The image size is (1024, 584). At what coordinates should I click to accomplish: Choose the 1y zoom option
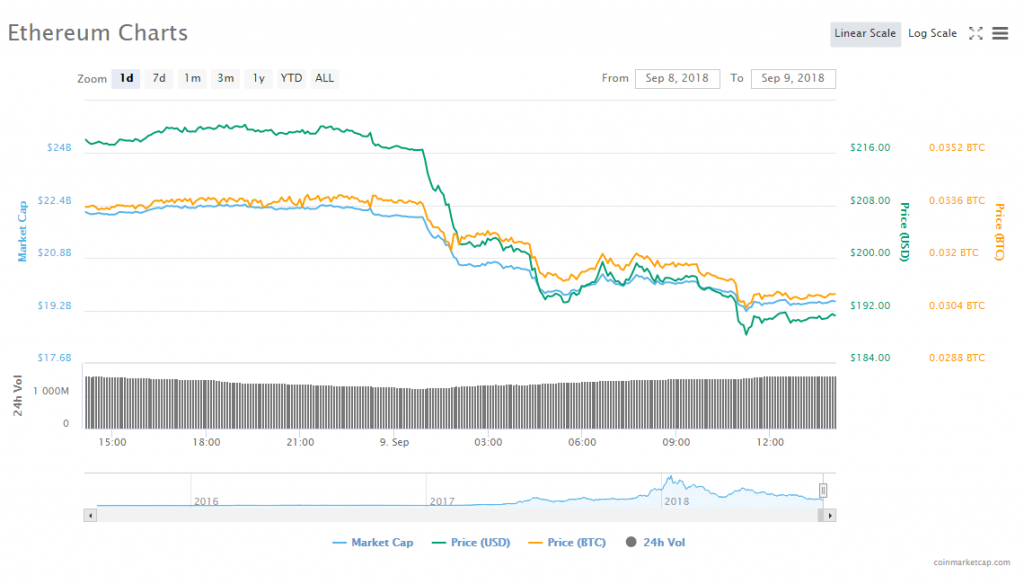[x=259, y=78]
